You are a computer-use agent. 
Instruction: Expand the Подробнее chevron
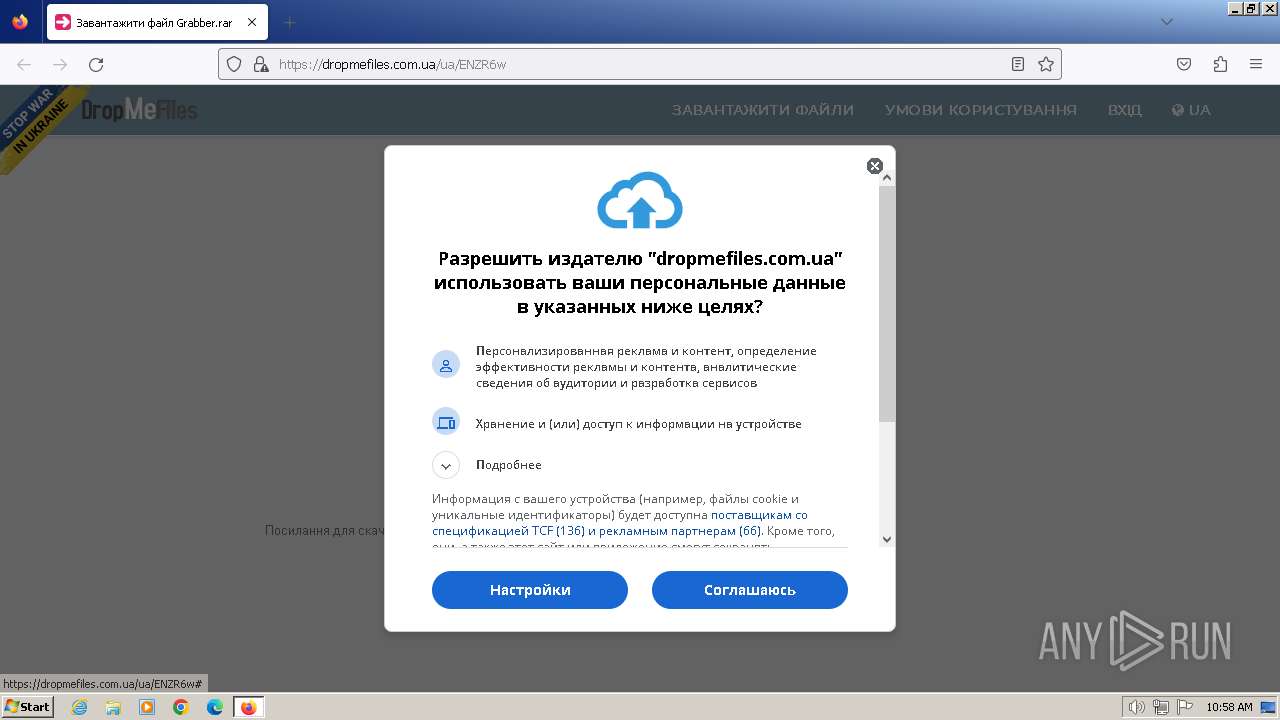click(446, 465)
